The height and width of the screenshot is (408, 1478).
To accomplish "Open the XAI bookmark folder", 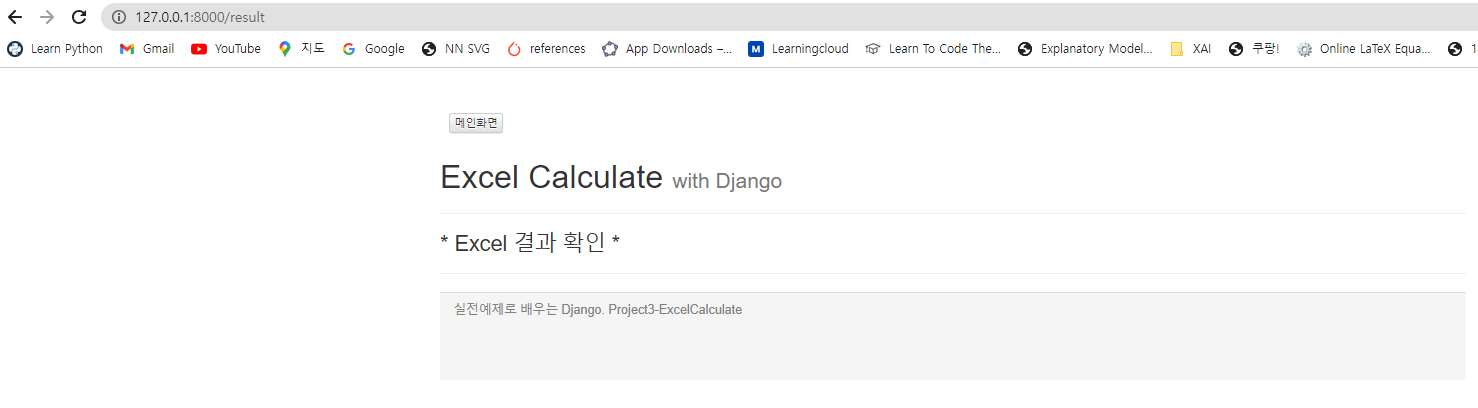I will point(1191,48).
